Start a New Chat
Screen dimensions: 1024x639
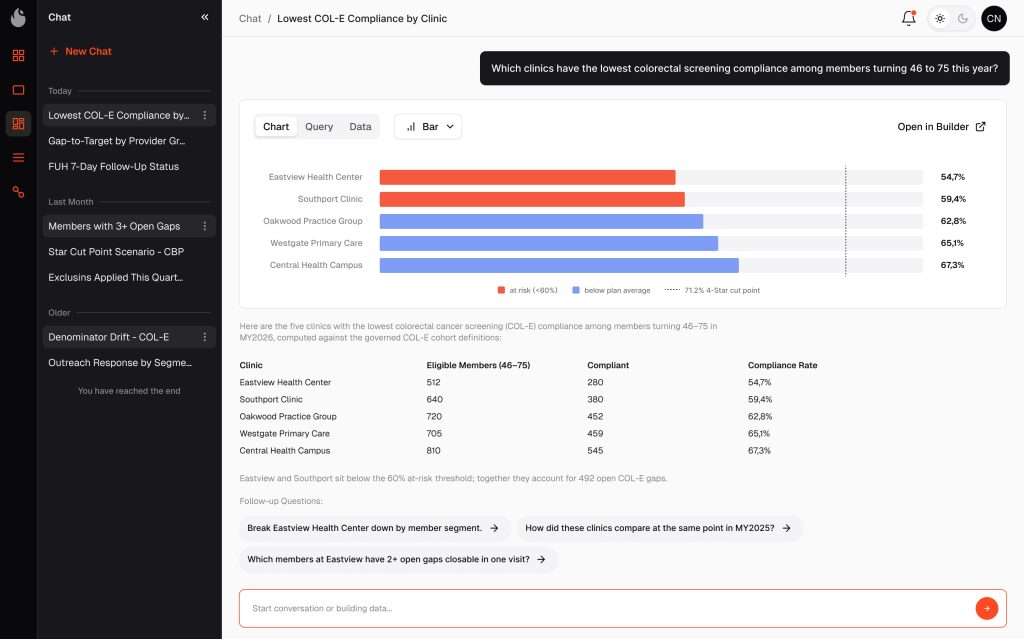click(80, 51)
